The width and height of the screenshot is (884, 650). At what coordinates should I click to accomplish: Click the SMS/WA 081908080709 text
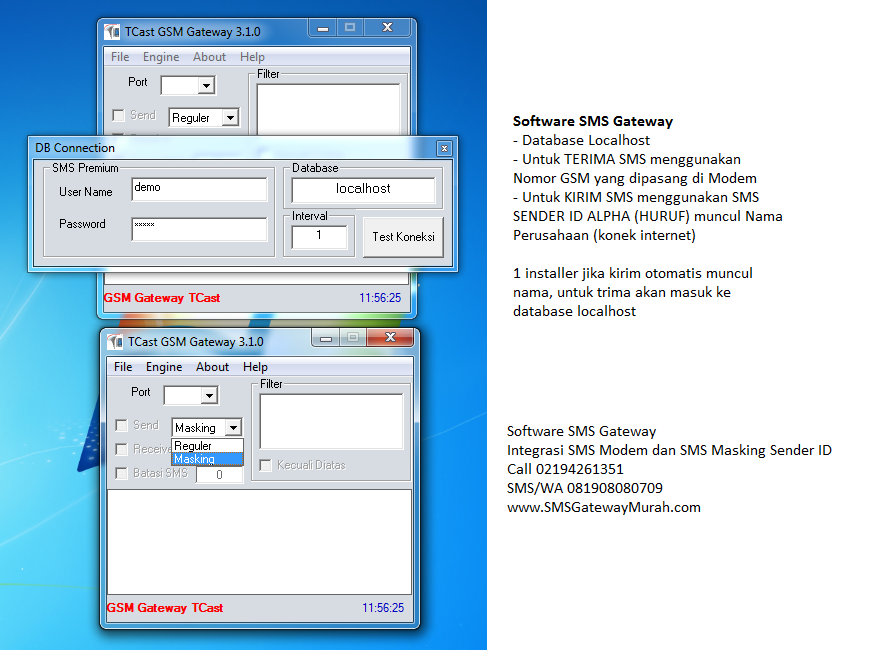[585, 488]
